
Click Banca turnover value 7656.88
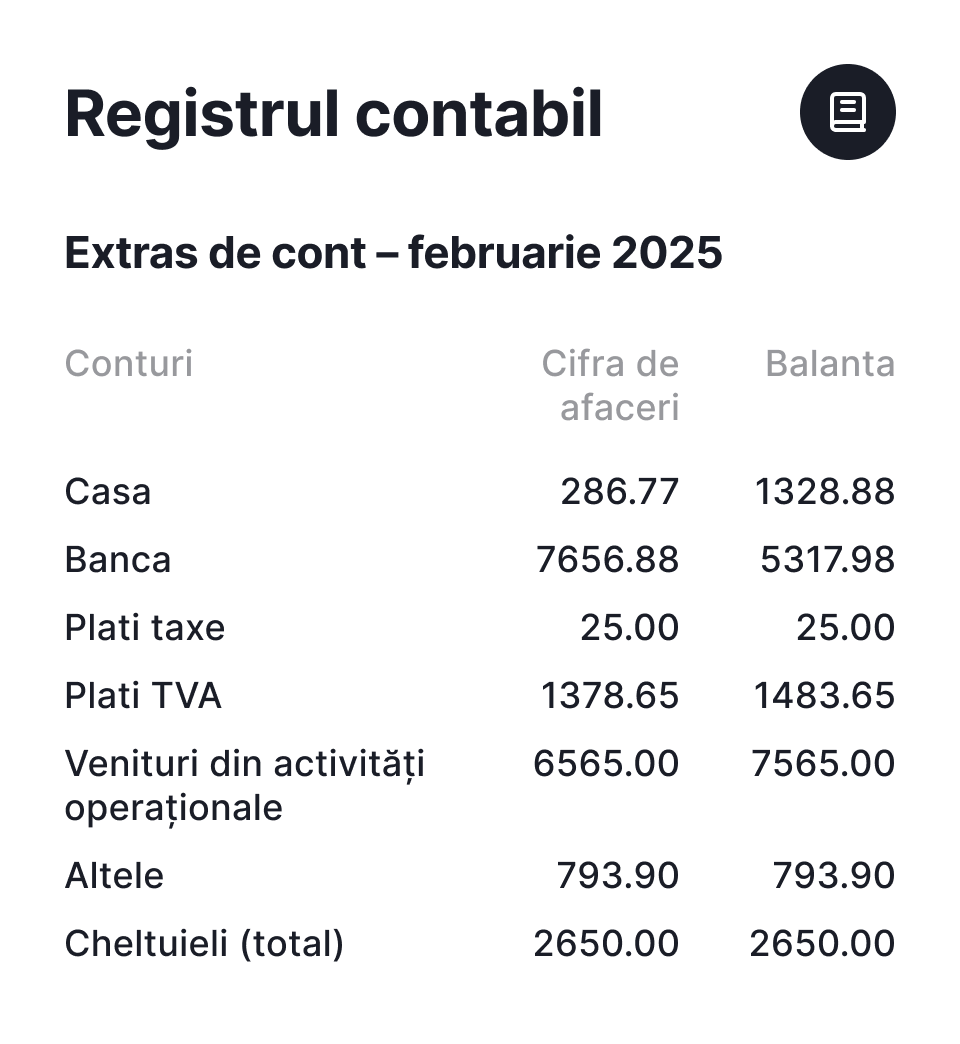click(x=607, y=560)
